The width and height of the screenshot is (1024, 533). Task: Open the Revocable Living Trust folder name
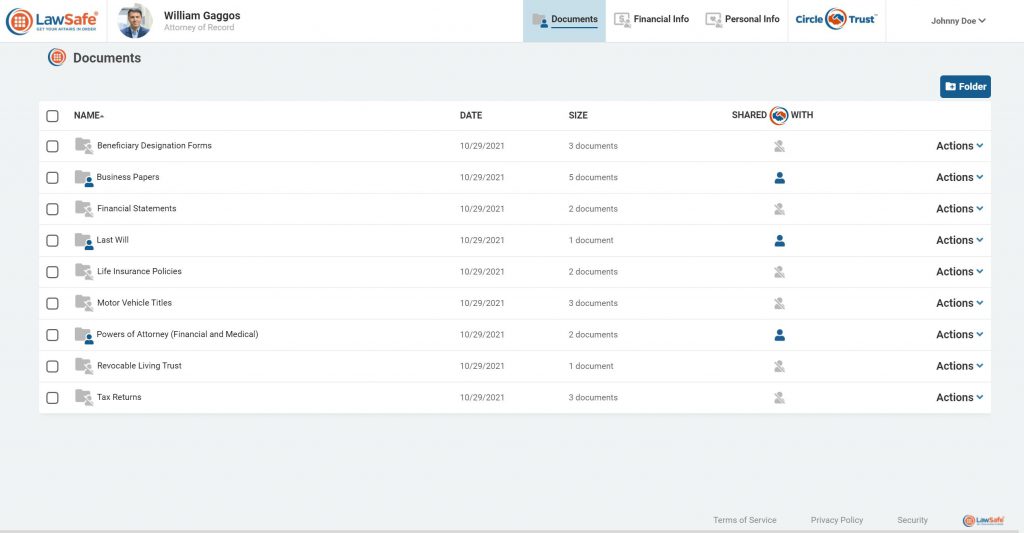tap(139, 366)
